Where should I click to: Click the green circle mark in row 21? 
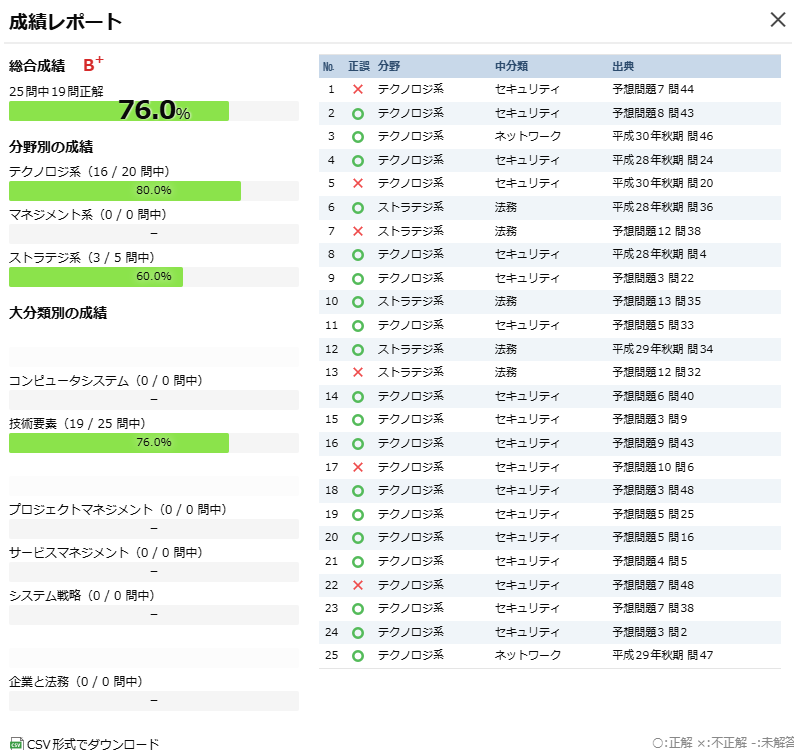click(x=358, y=562)
